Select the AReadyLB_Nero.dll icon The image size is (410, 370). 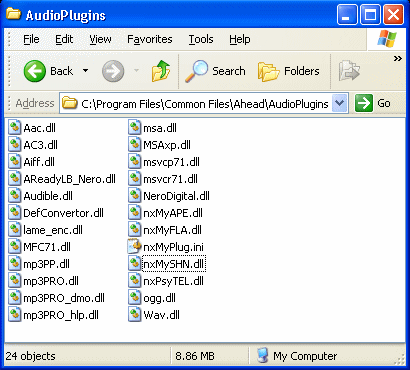pos(15,179)
